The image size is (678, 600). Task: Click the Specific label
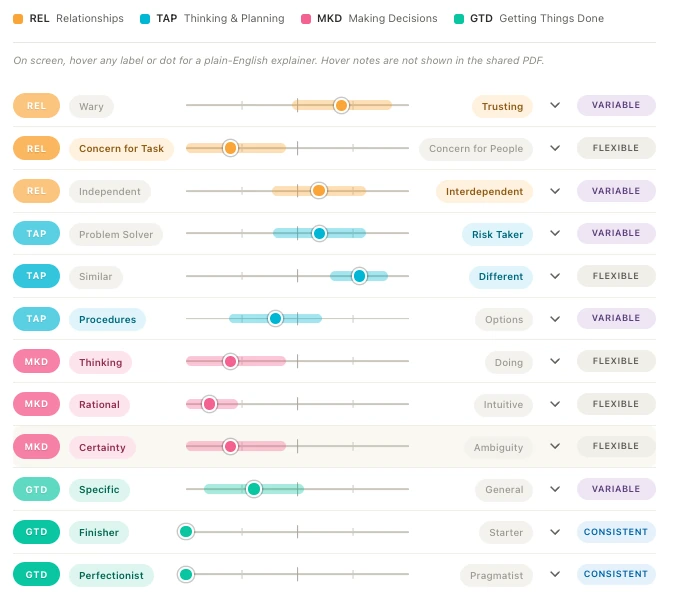pyautogui.click(x=99, y=490)
